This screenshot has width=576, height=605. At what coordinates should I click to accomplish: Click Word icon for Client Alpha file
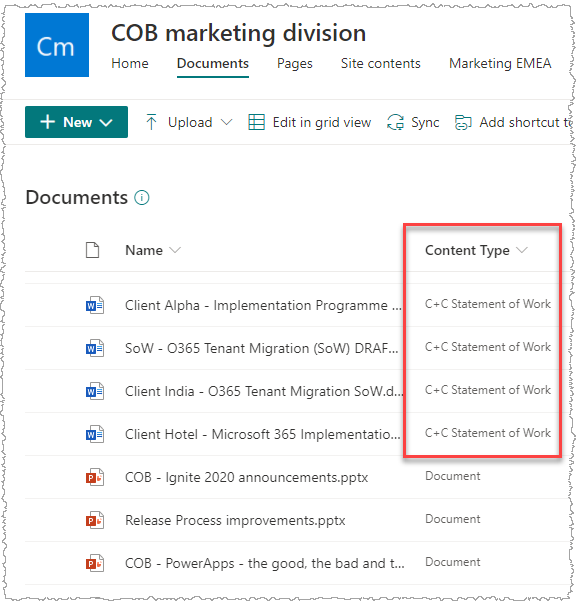[95, 305]
